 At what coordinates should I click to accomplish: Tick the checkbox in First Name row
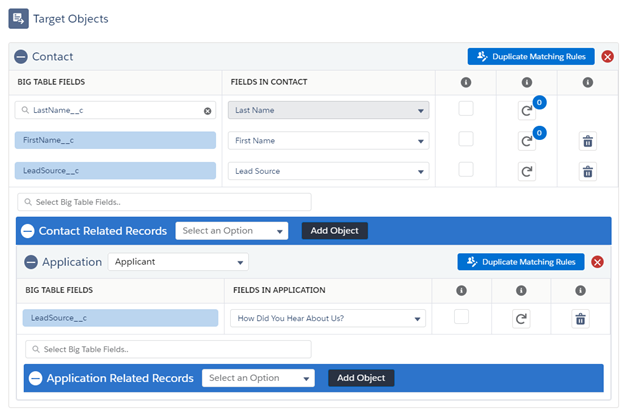[465, 139]
